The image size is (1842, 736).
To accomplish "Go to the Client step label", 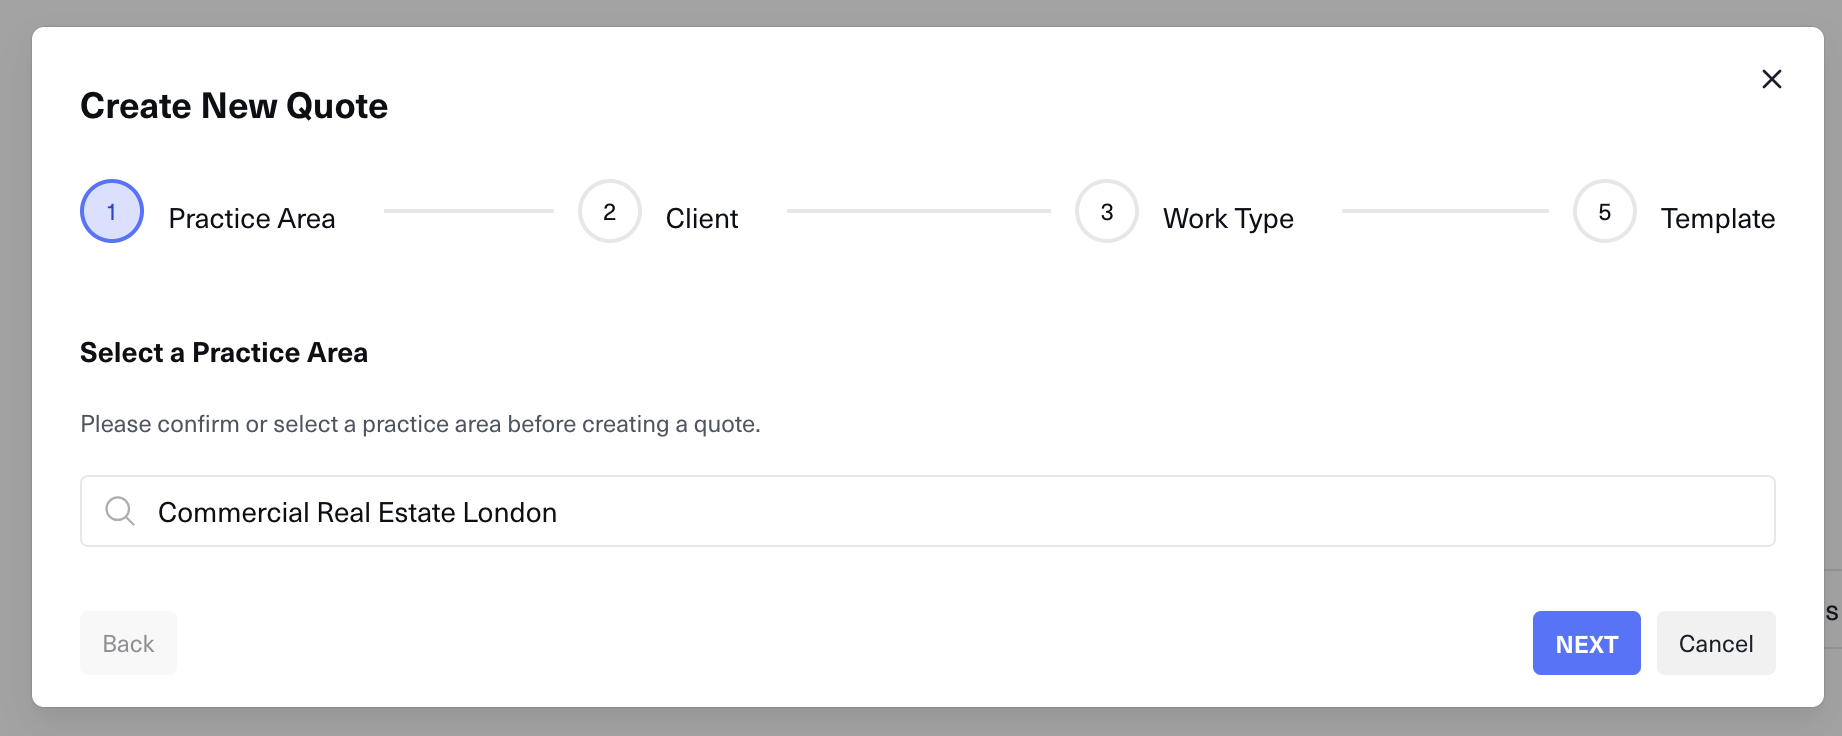I will [702, 218].
